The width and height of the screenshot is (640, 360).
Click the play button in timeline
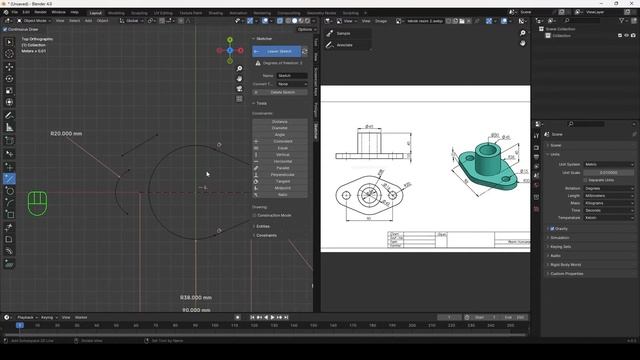point(273,317)
